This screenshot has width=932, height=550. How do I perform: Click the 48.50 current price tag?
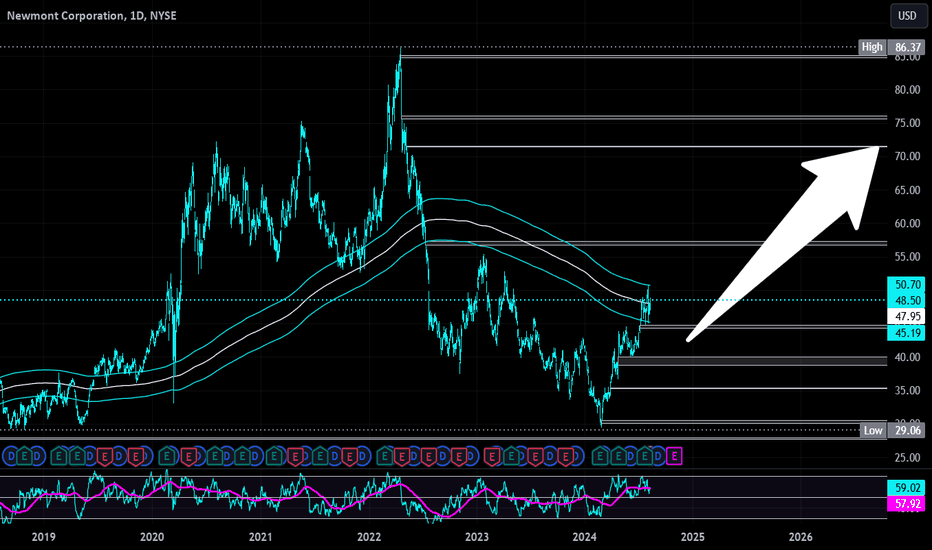907,300
